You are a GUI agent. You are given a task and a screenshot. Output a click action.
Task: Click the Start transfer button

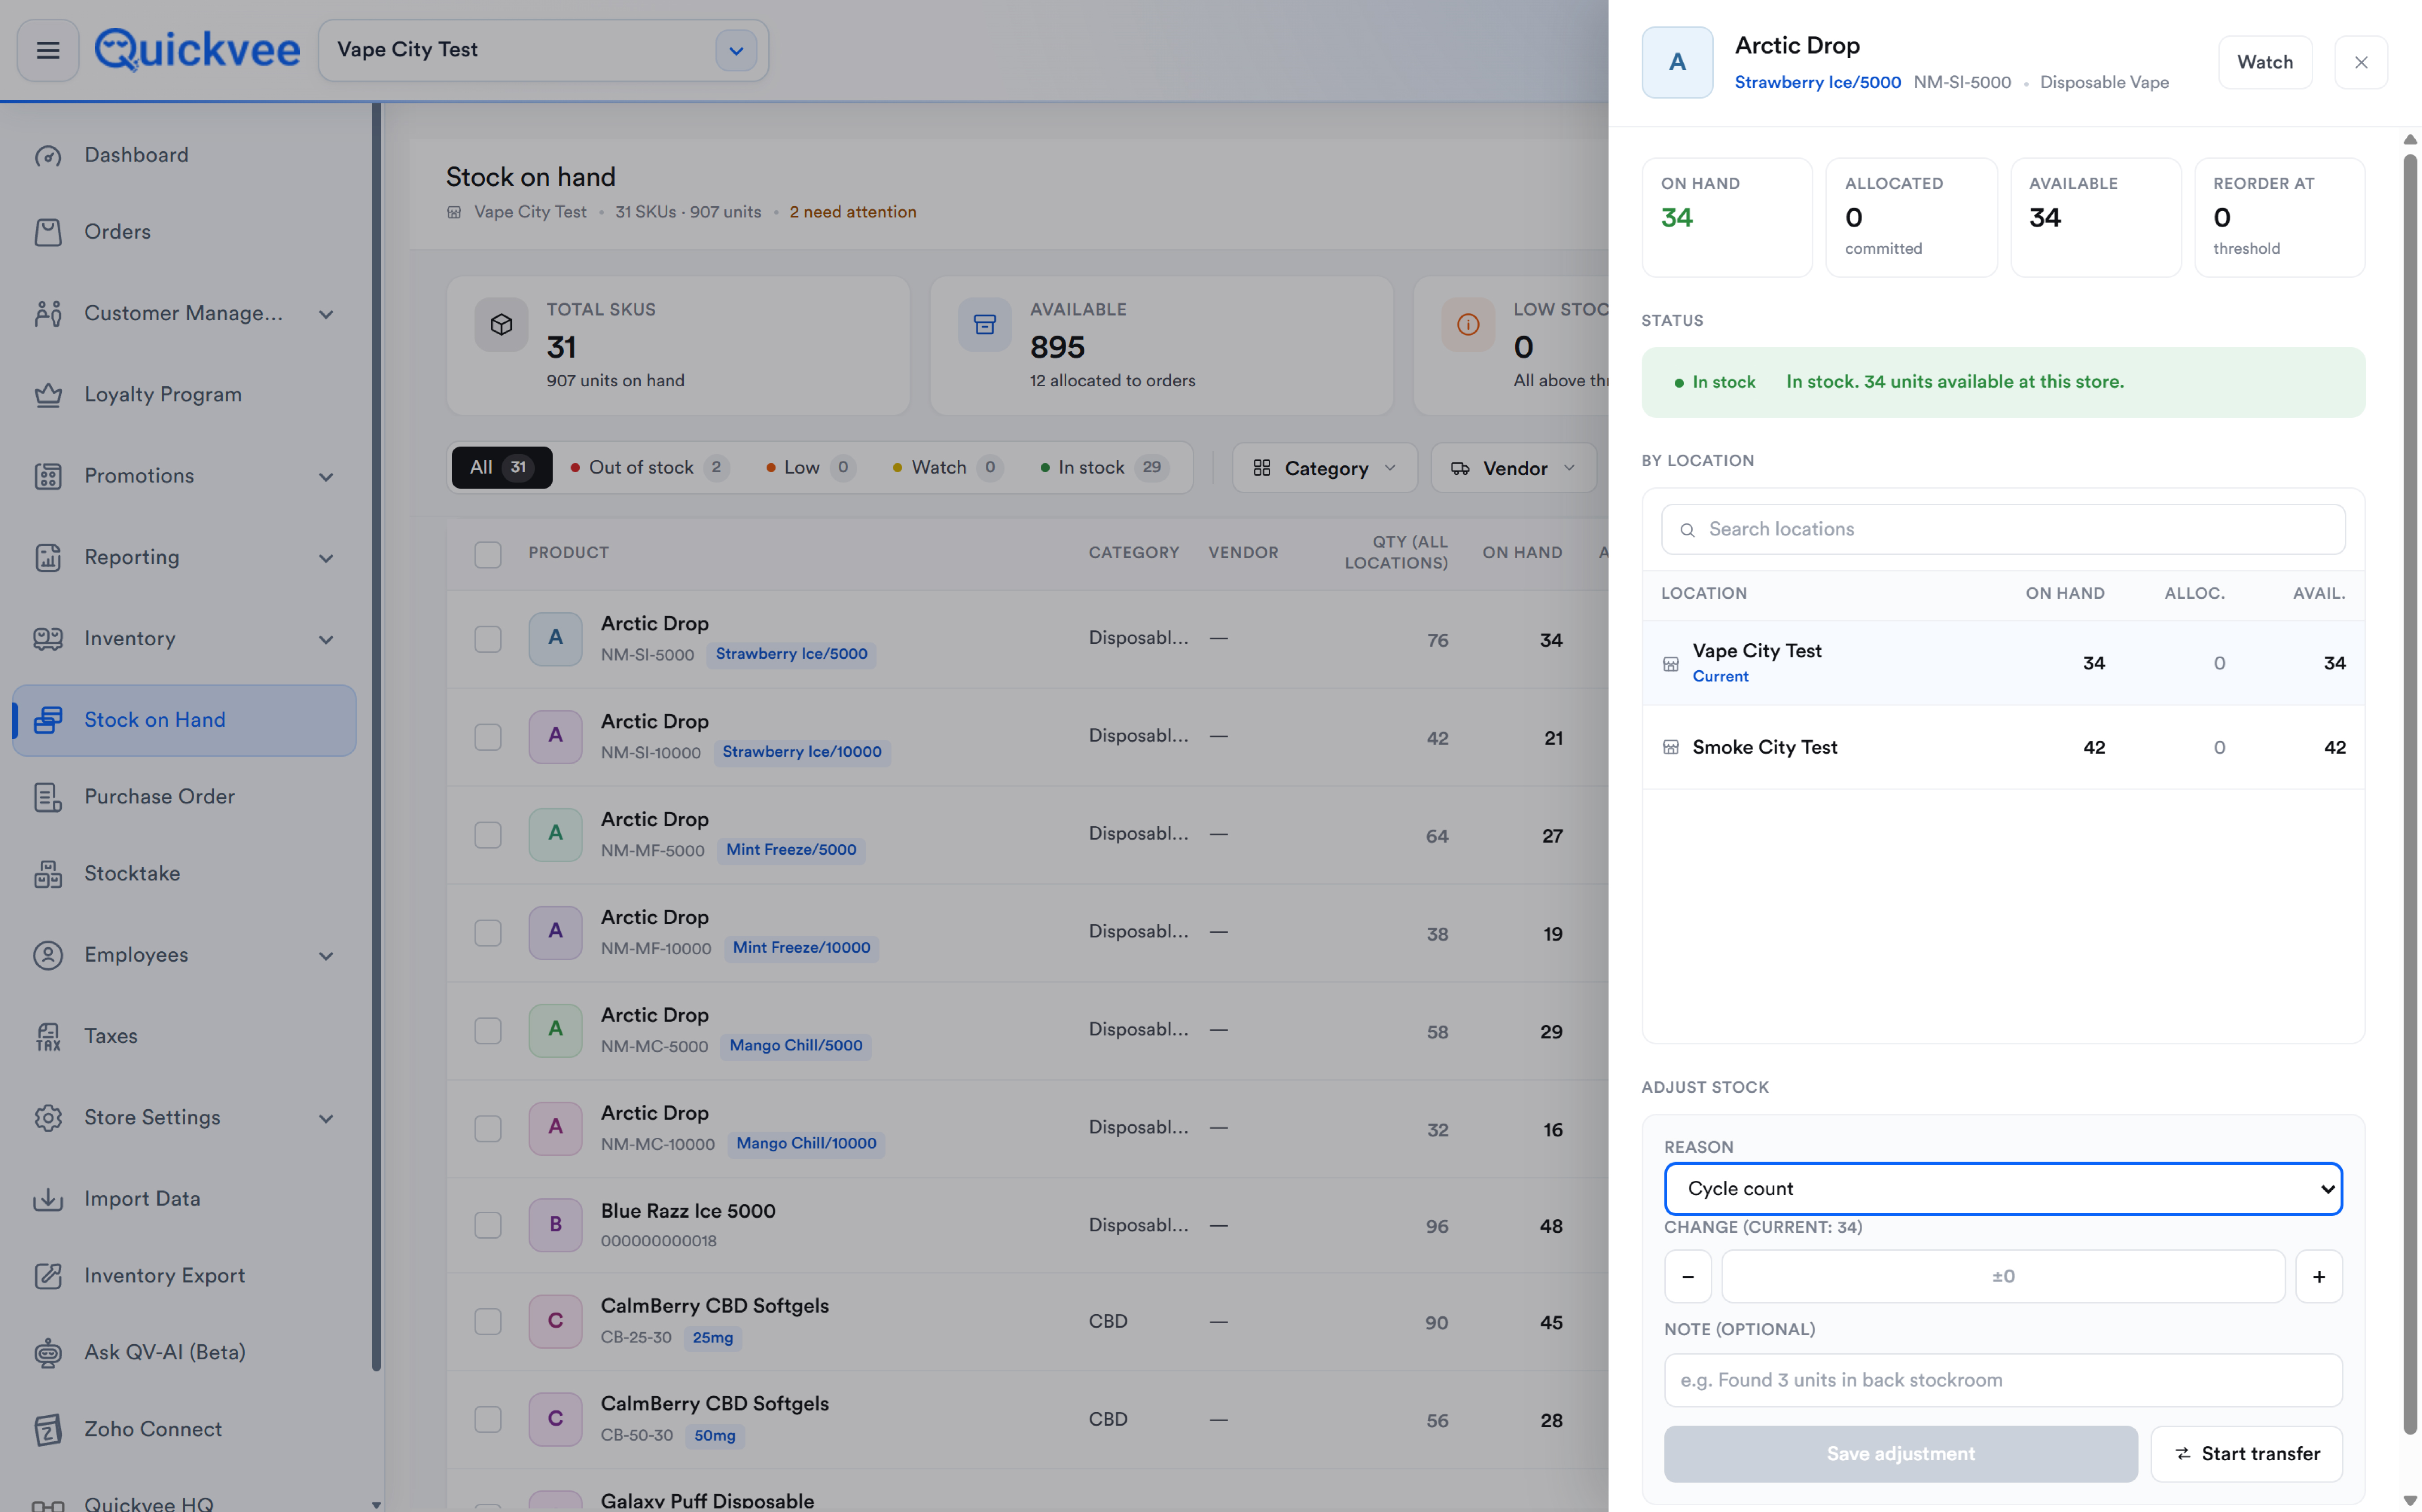pos(2246,1454)
